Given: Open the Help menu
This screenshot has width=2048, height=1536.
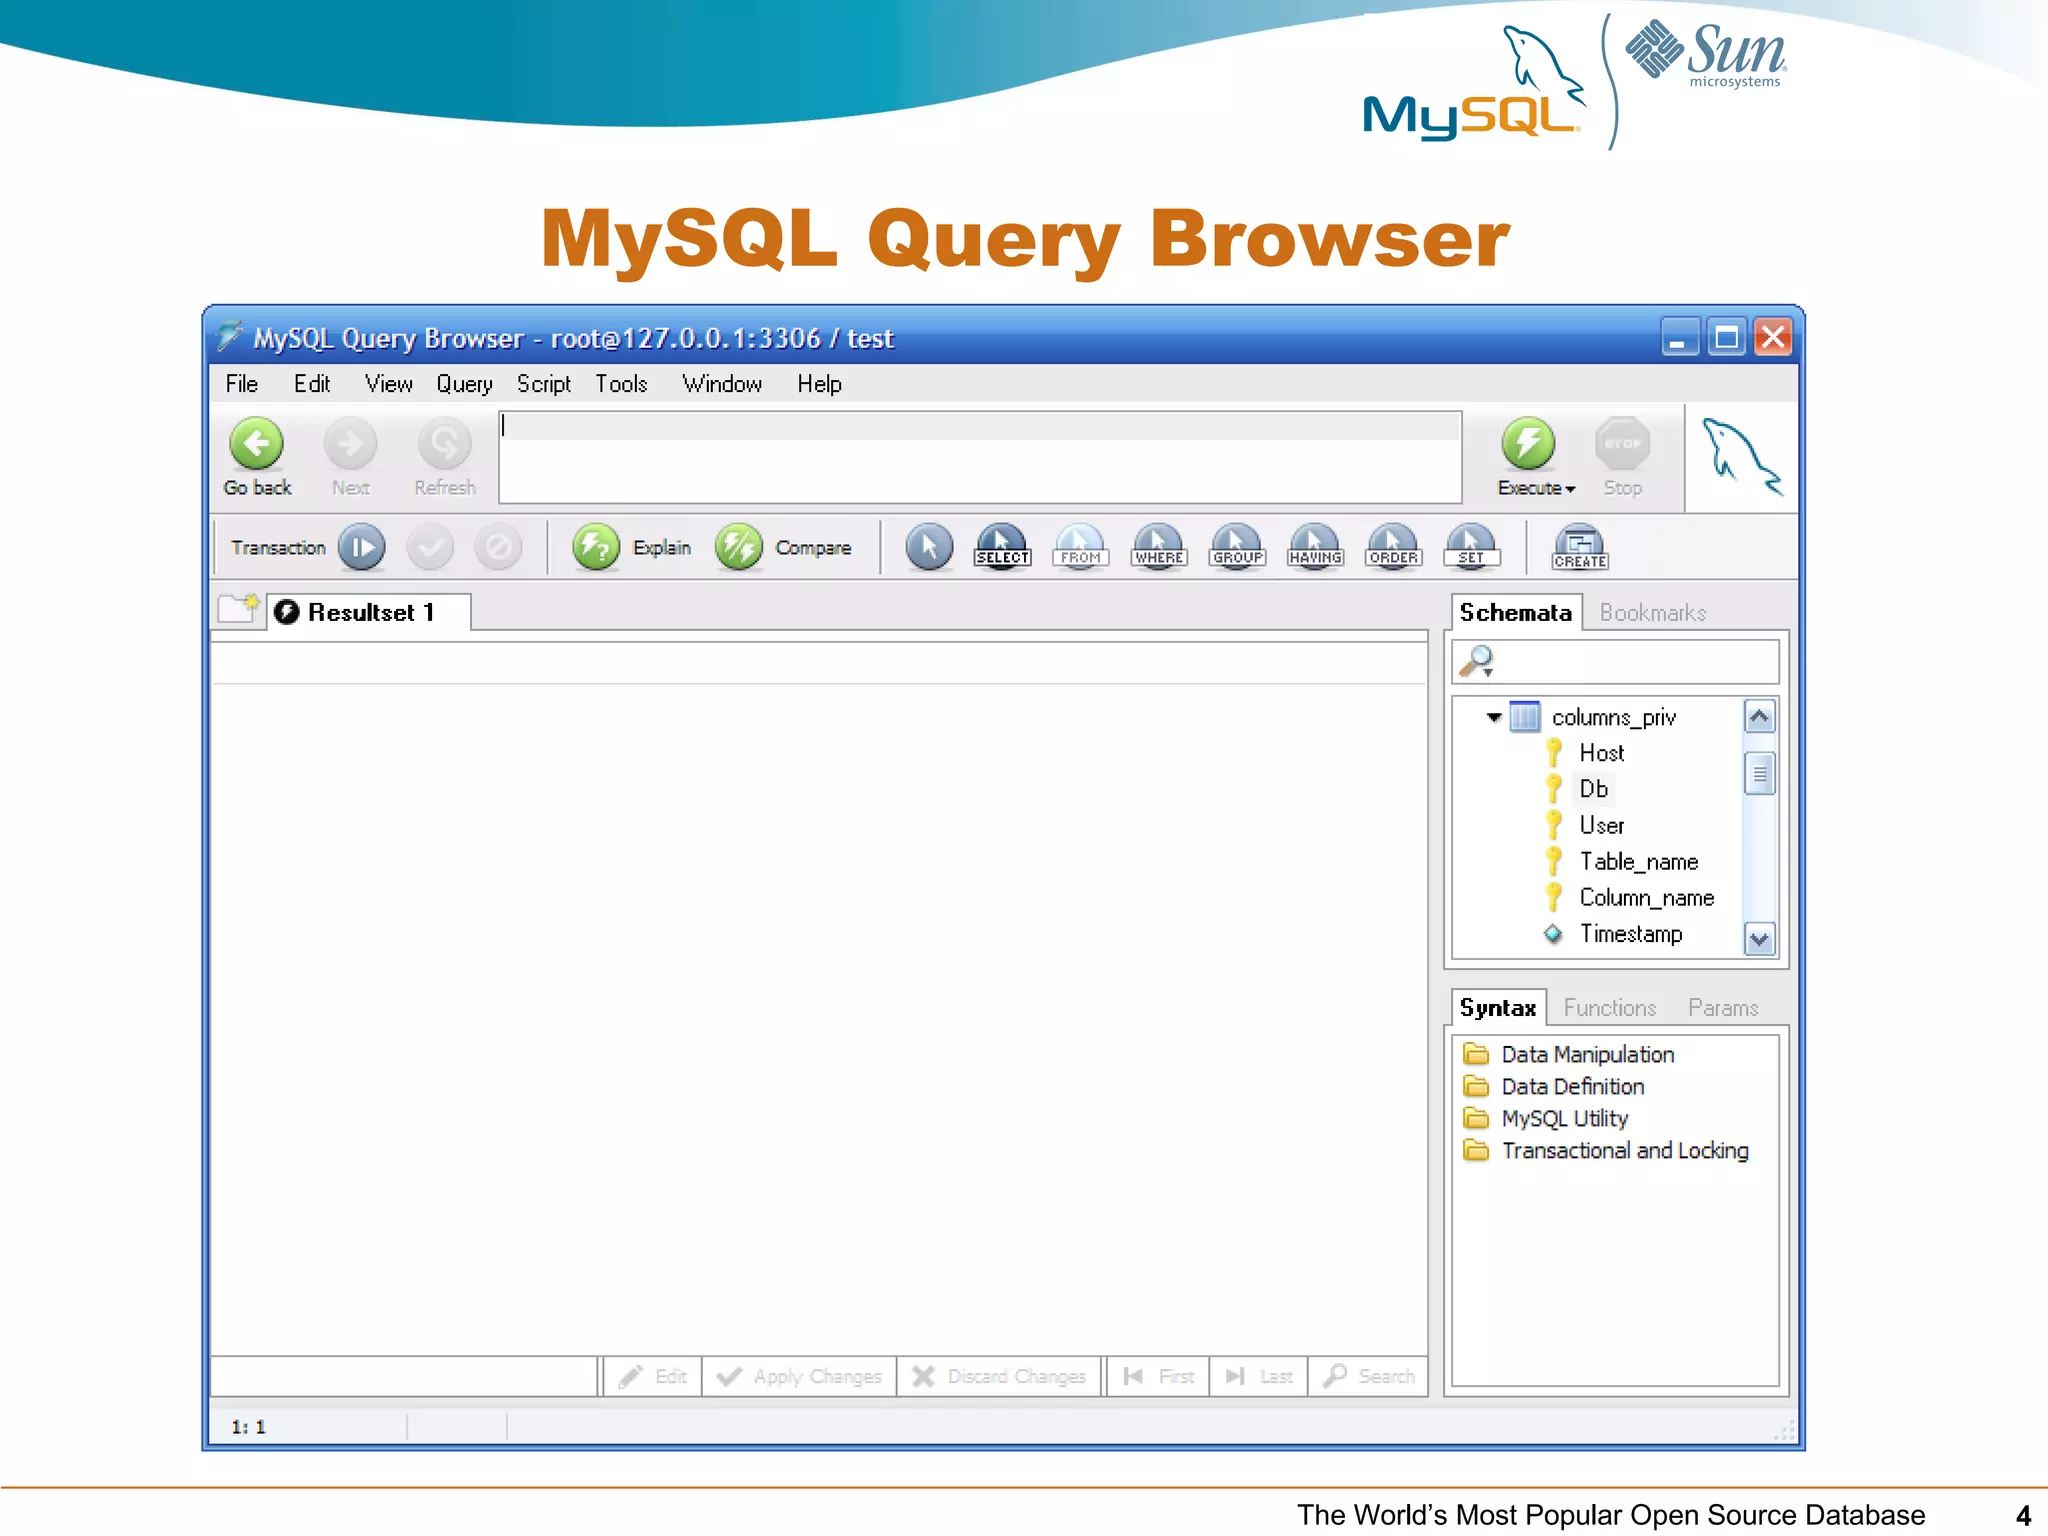Looking at the screenshot, I should pyautogui.click(x=819, y=384).
